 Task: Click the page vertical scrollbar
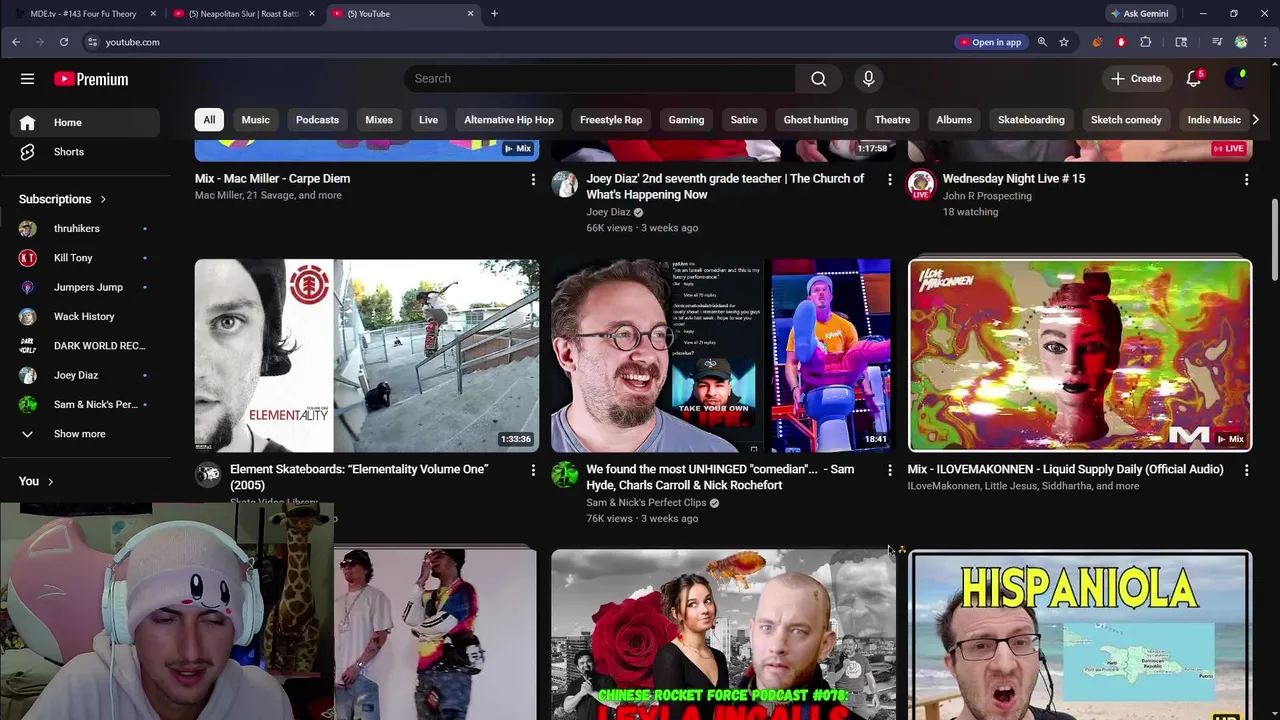point(1274,240)
